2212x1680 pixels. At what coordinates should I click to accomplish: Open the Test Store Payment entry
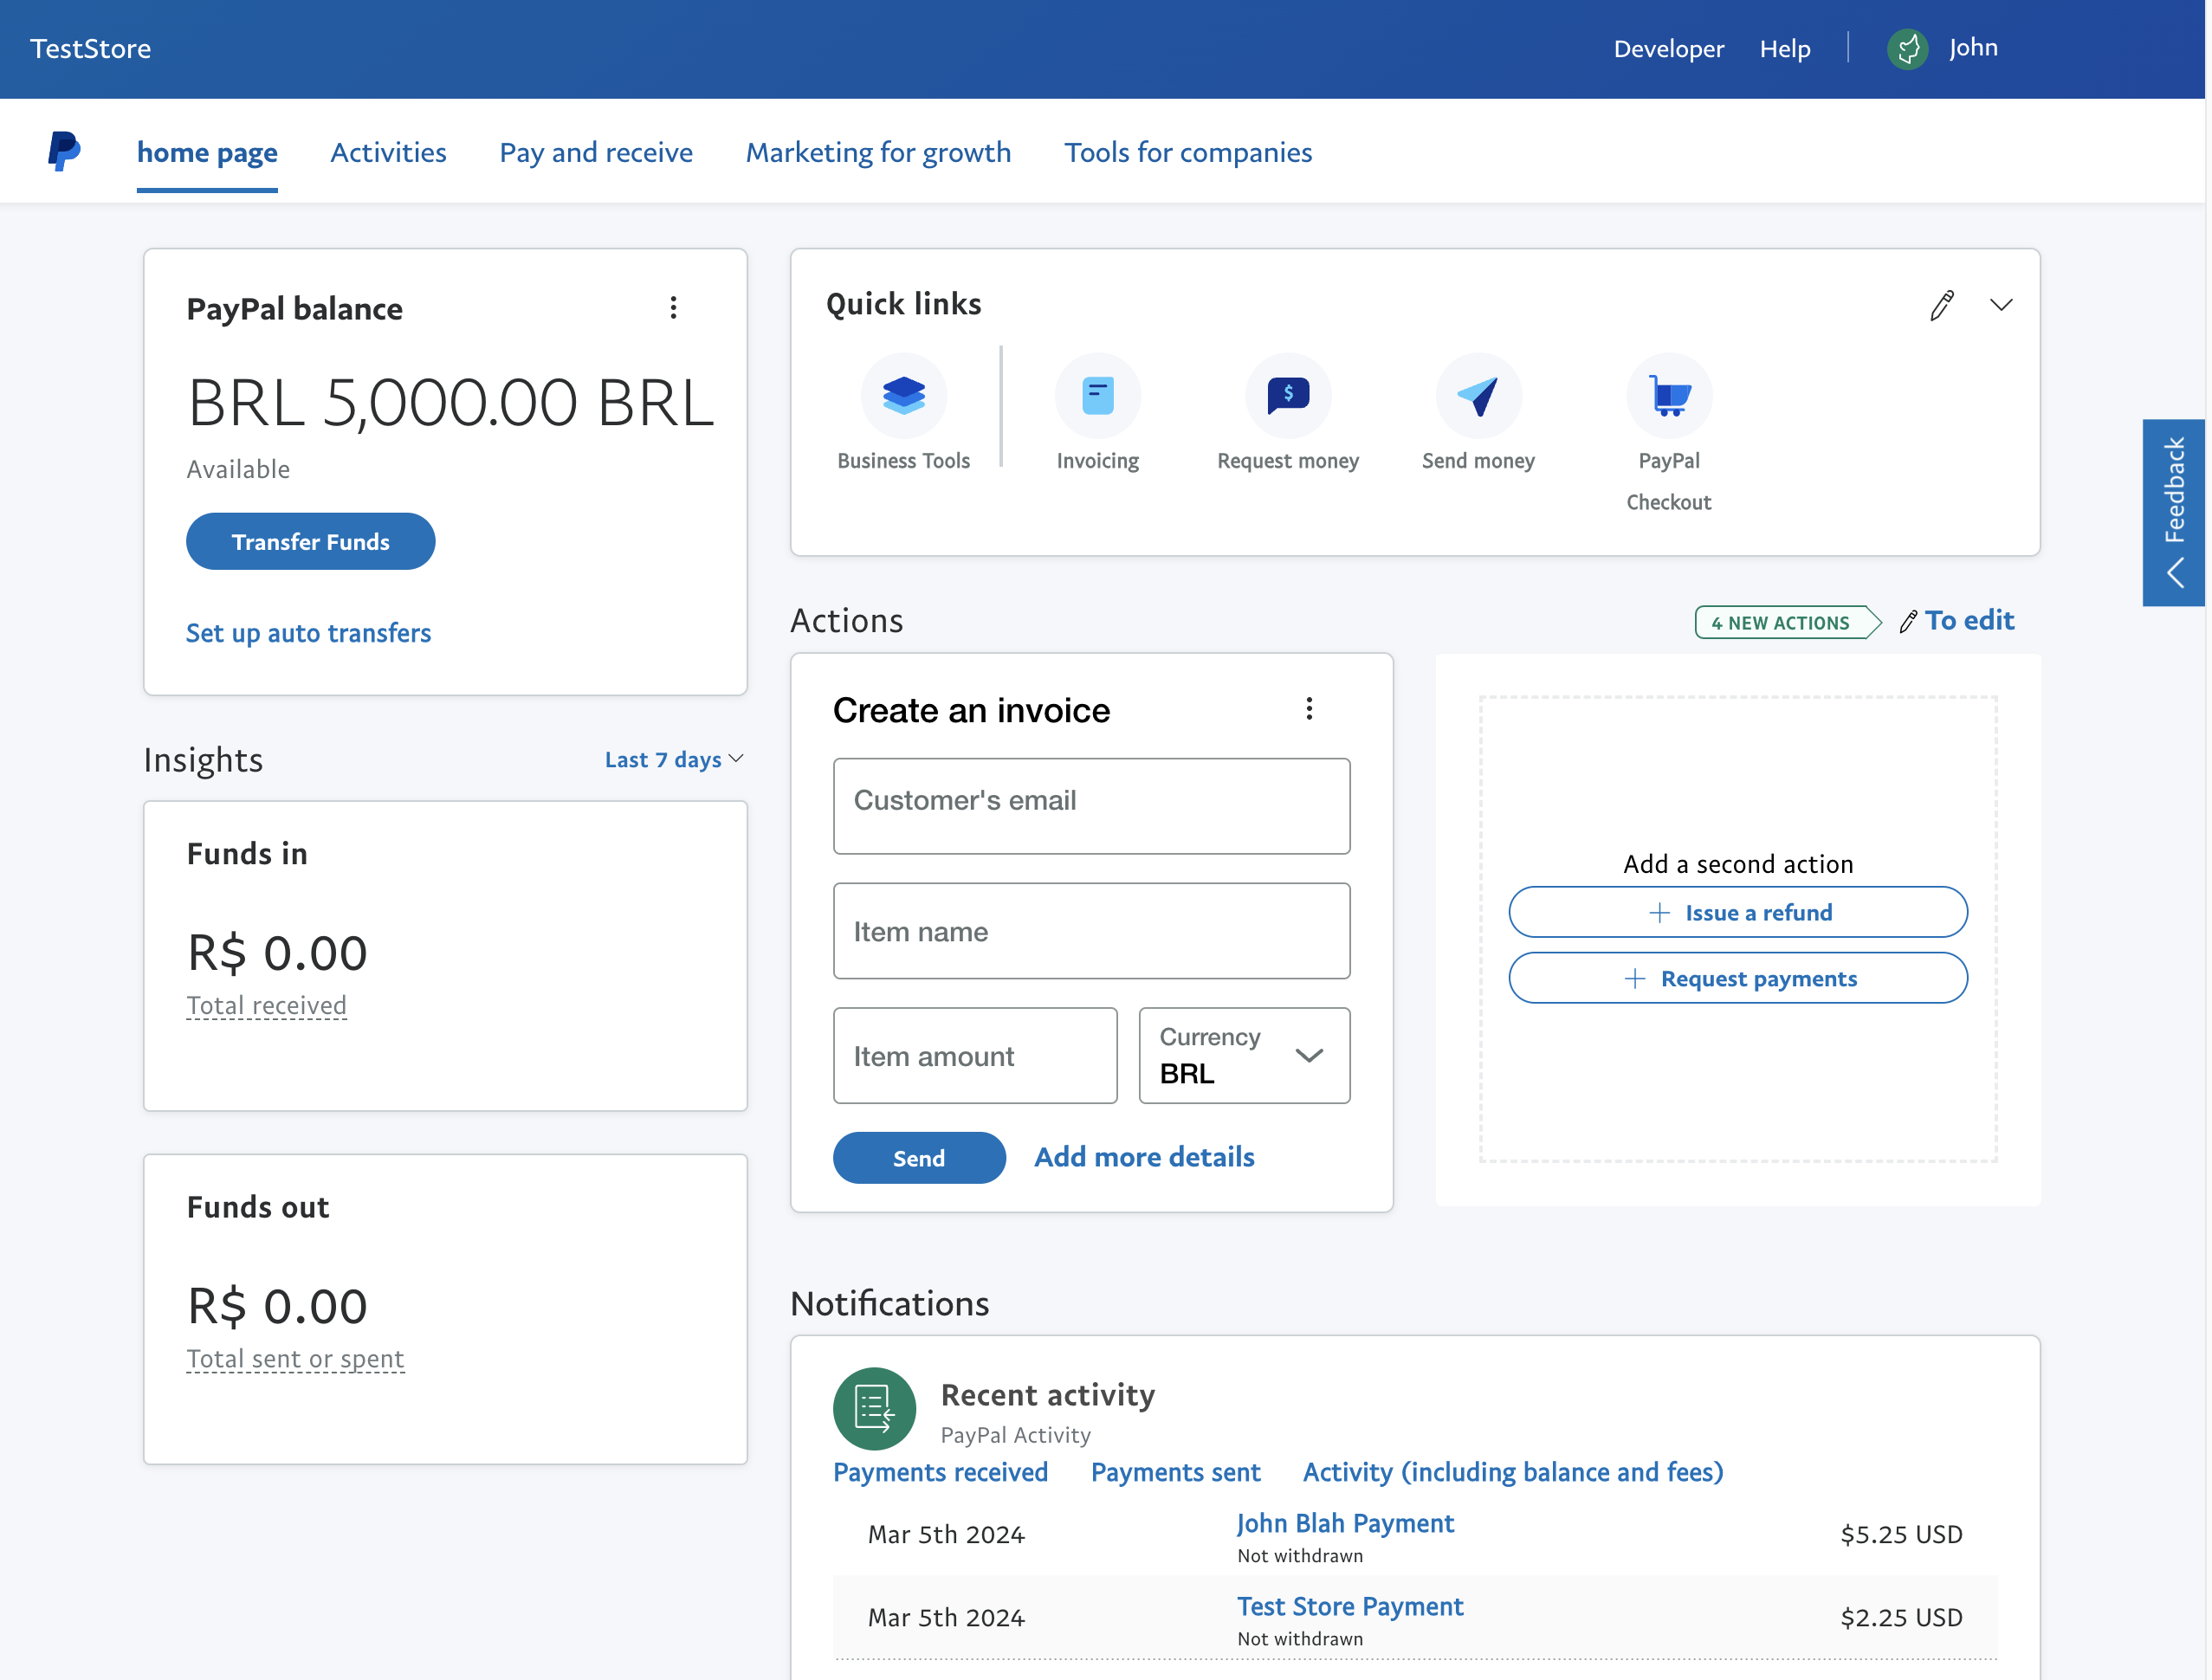pos(1350,1606)
